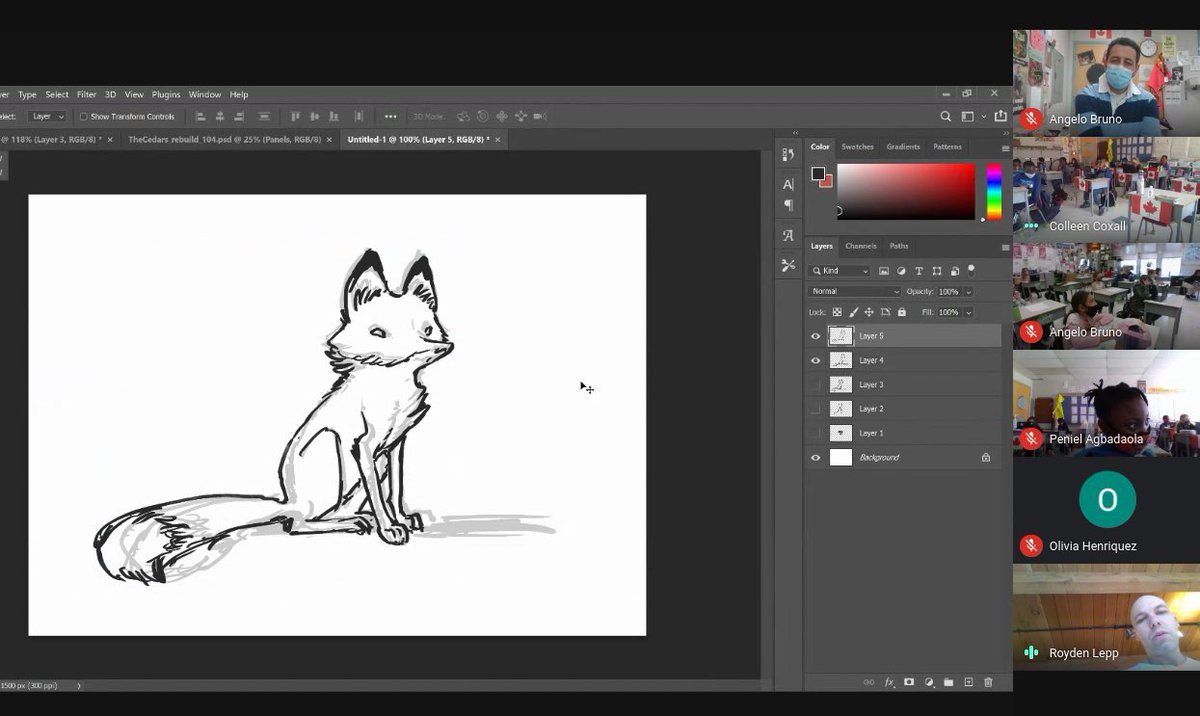1200x716 pixels.
Task: Open the Glyphs panel icon
Action: pyautogui.click(x=788, y=236)
